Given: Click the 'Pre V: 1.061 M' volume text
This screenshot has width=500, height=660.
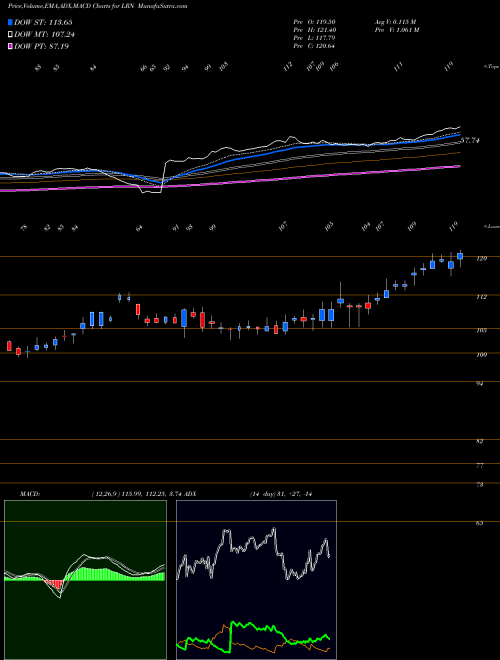Looking at the screenshot, I should (396, 30).
